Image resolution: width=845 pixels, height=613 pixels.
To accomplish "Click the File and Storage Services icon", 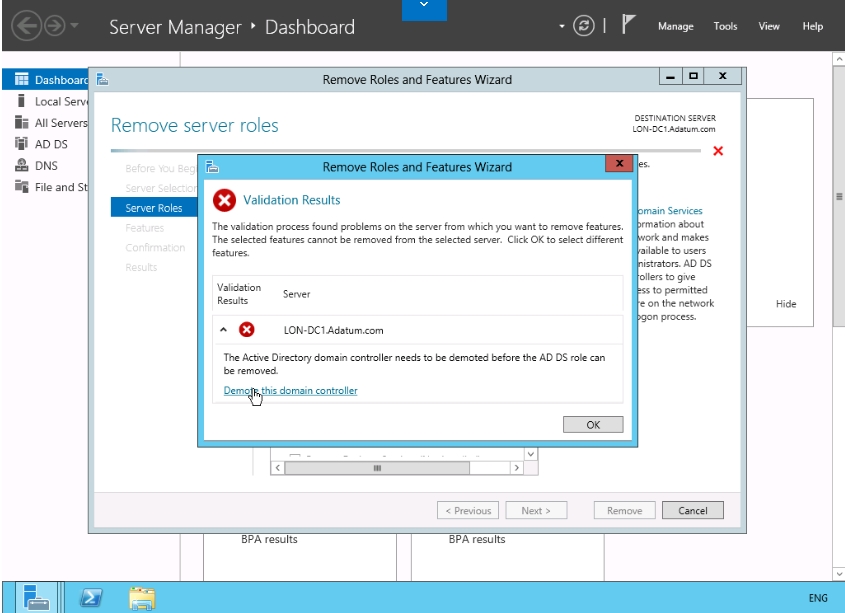I will [22, 187].
